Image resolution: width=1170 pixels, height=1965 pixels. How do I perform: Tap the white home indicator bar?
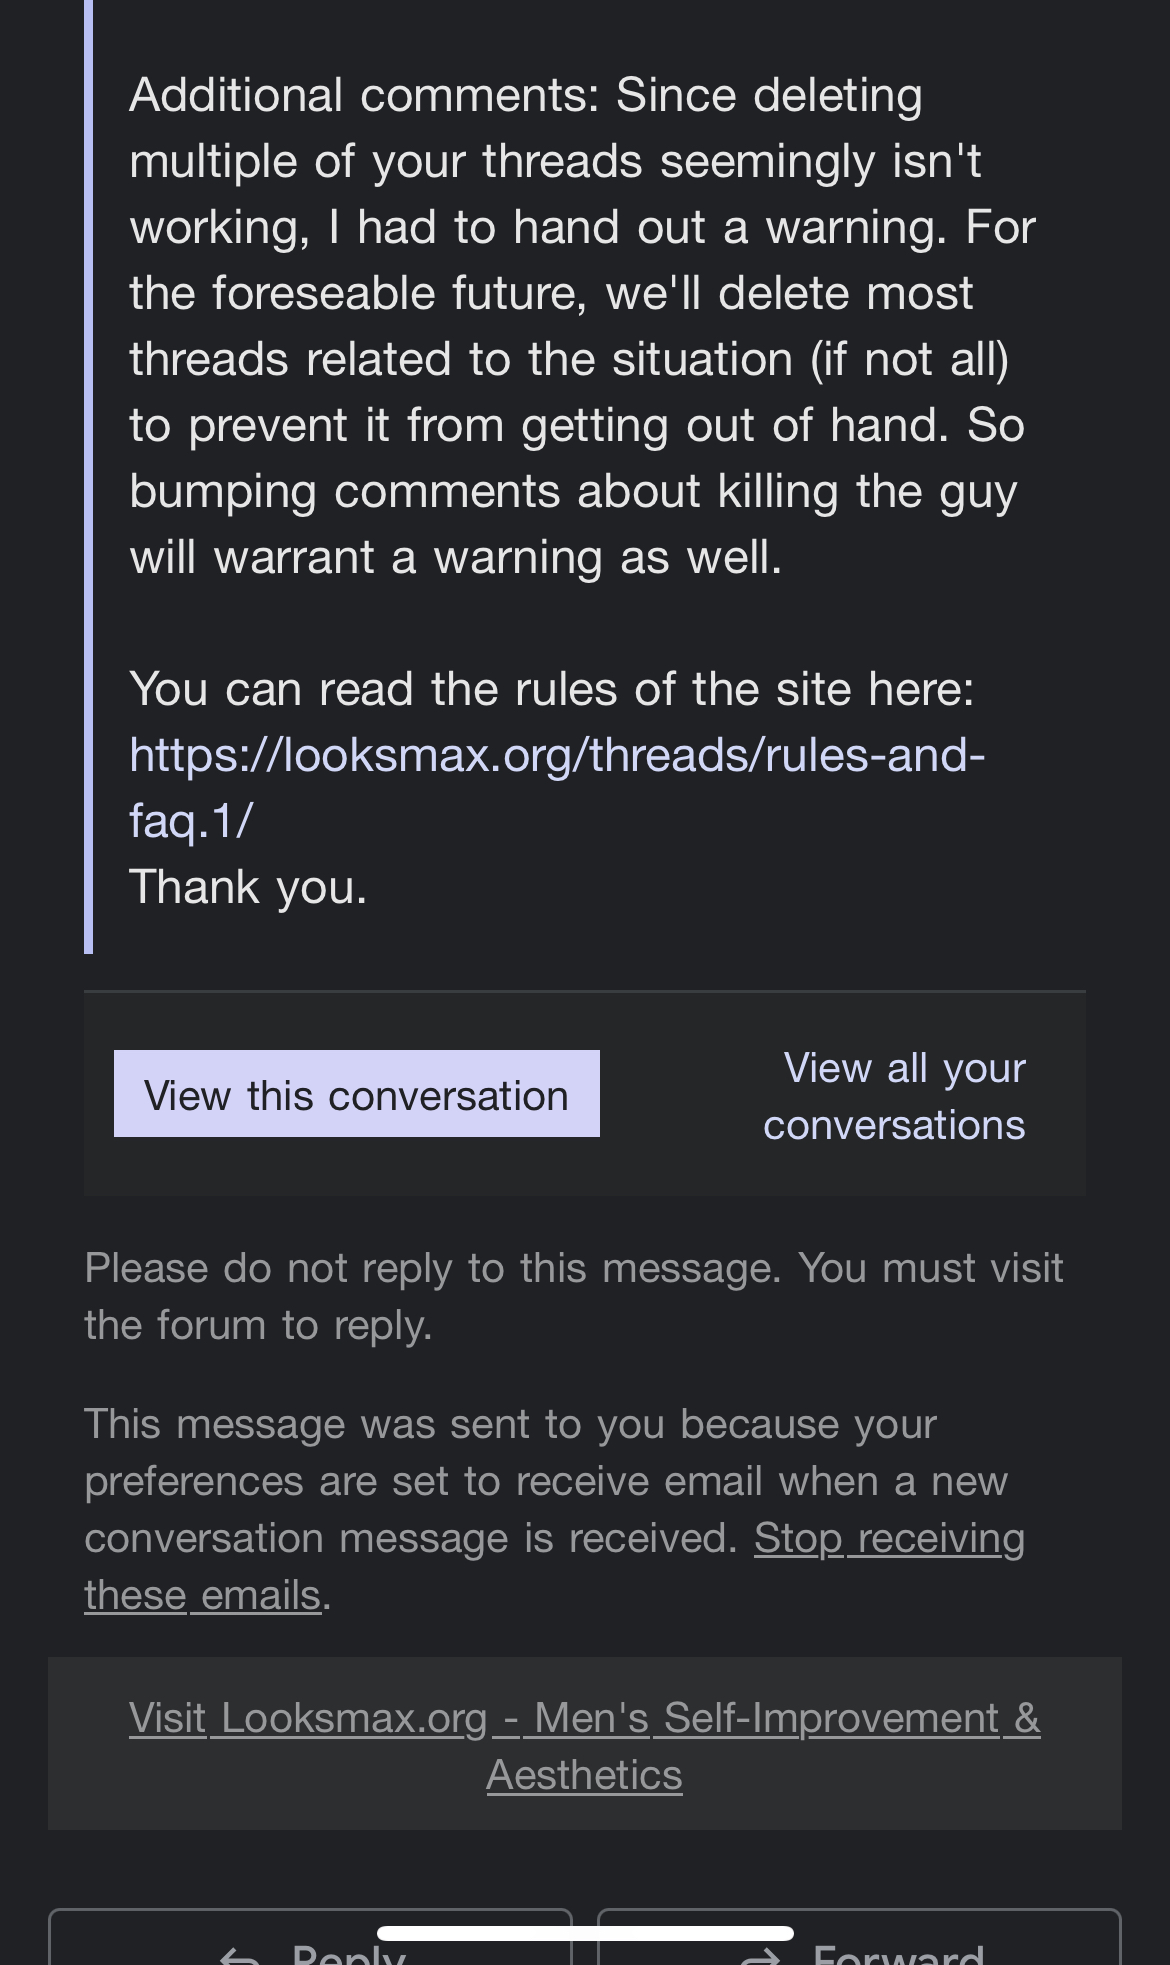(585, 1933)
